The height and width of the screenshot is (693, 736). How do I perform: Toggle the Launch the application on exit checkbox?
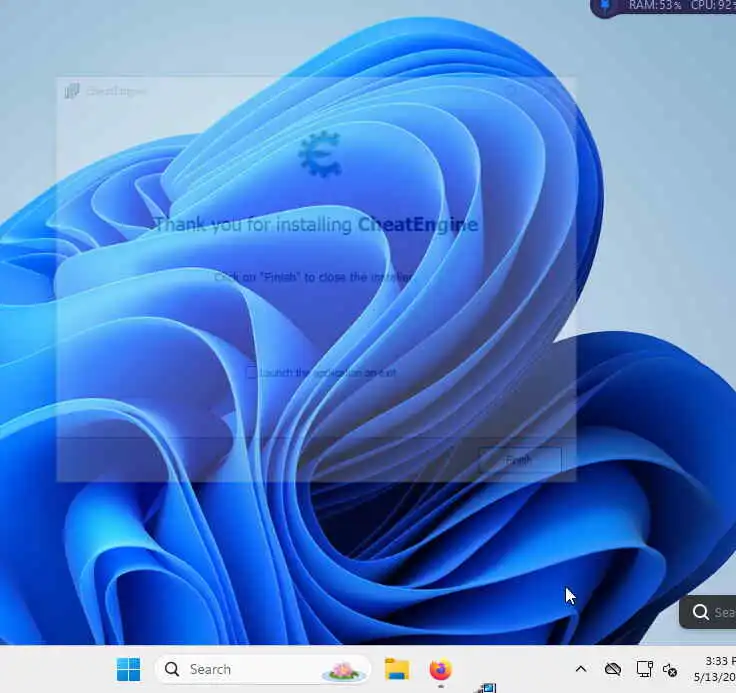(251, 373)
